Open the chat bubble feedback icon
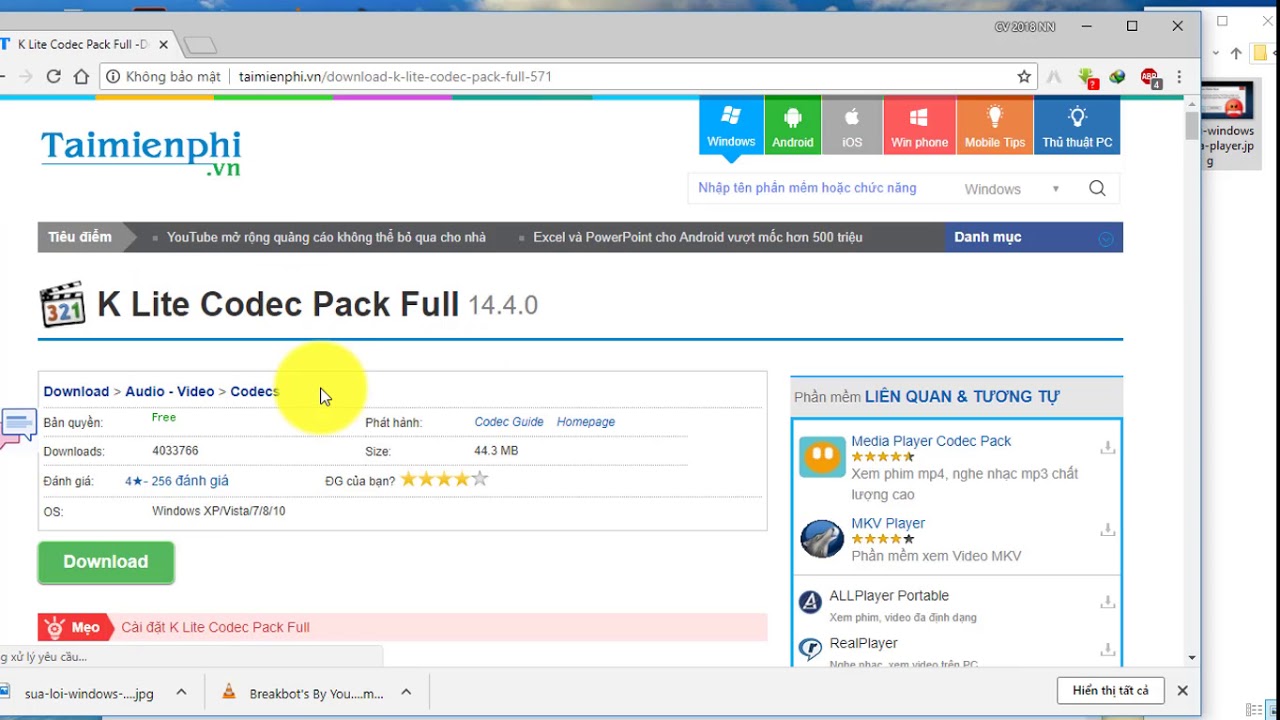This screenshot has height=720, width=1280. point(18,427)
